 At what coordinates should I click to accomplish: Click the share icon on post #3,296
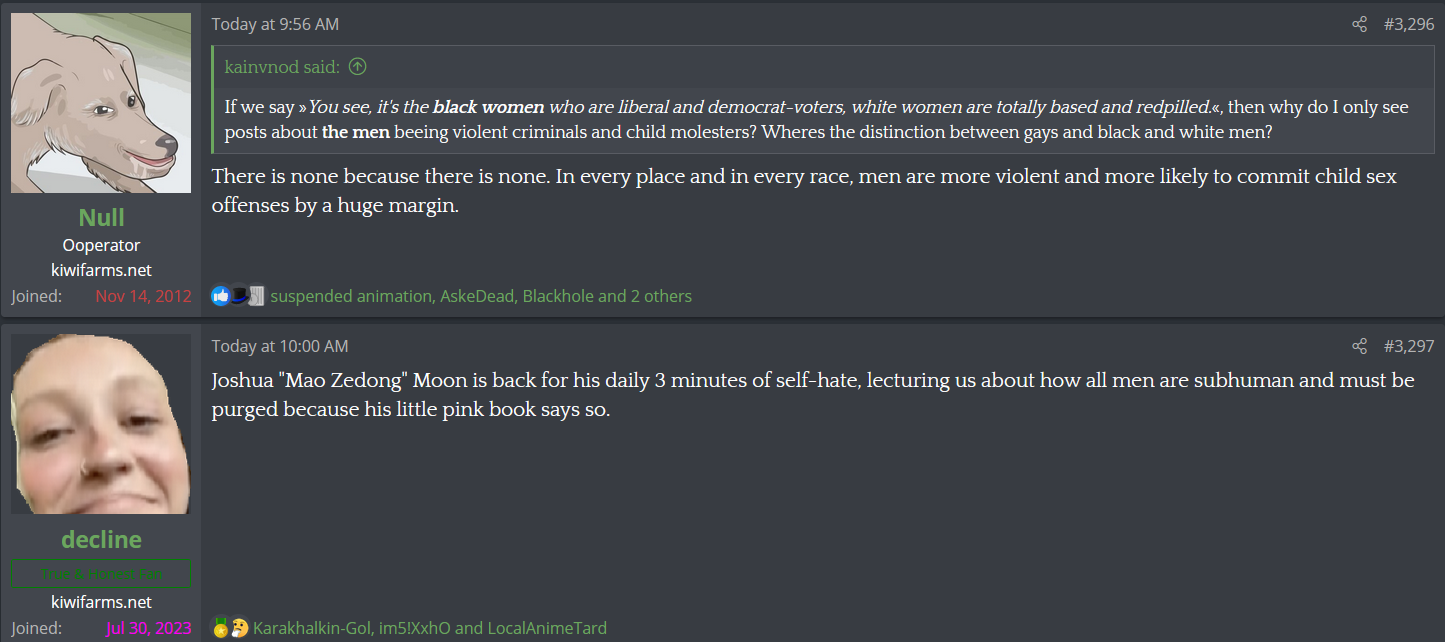tap(1359, 25)
